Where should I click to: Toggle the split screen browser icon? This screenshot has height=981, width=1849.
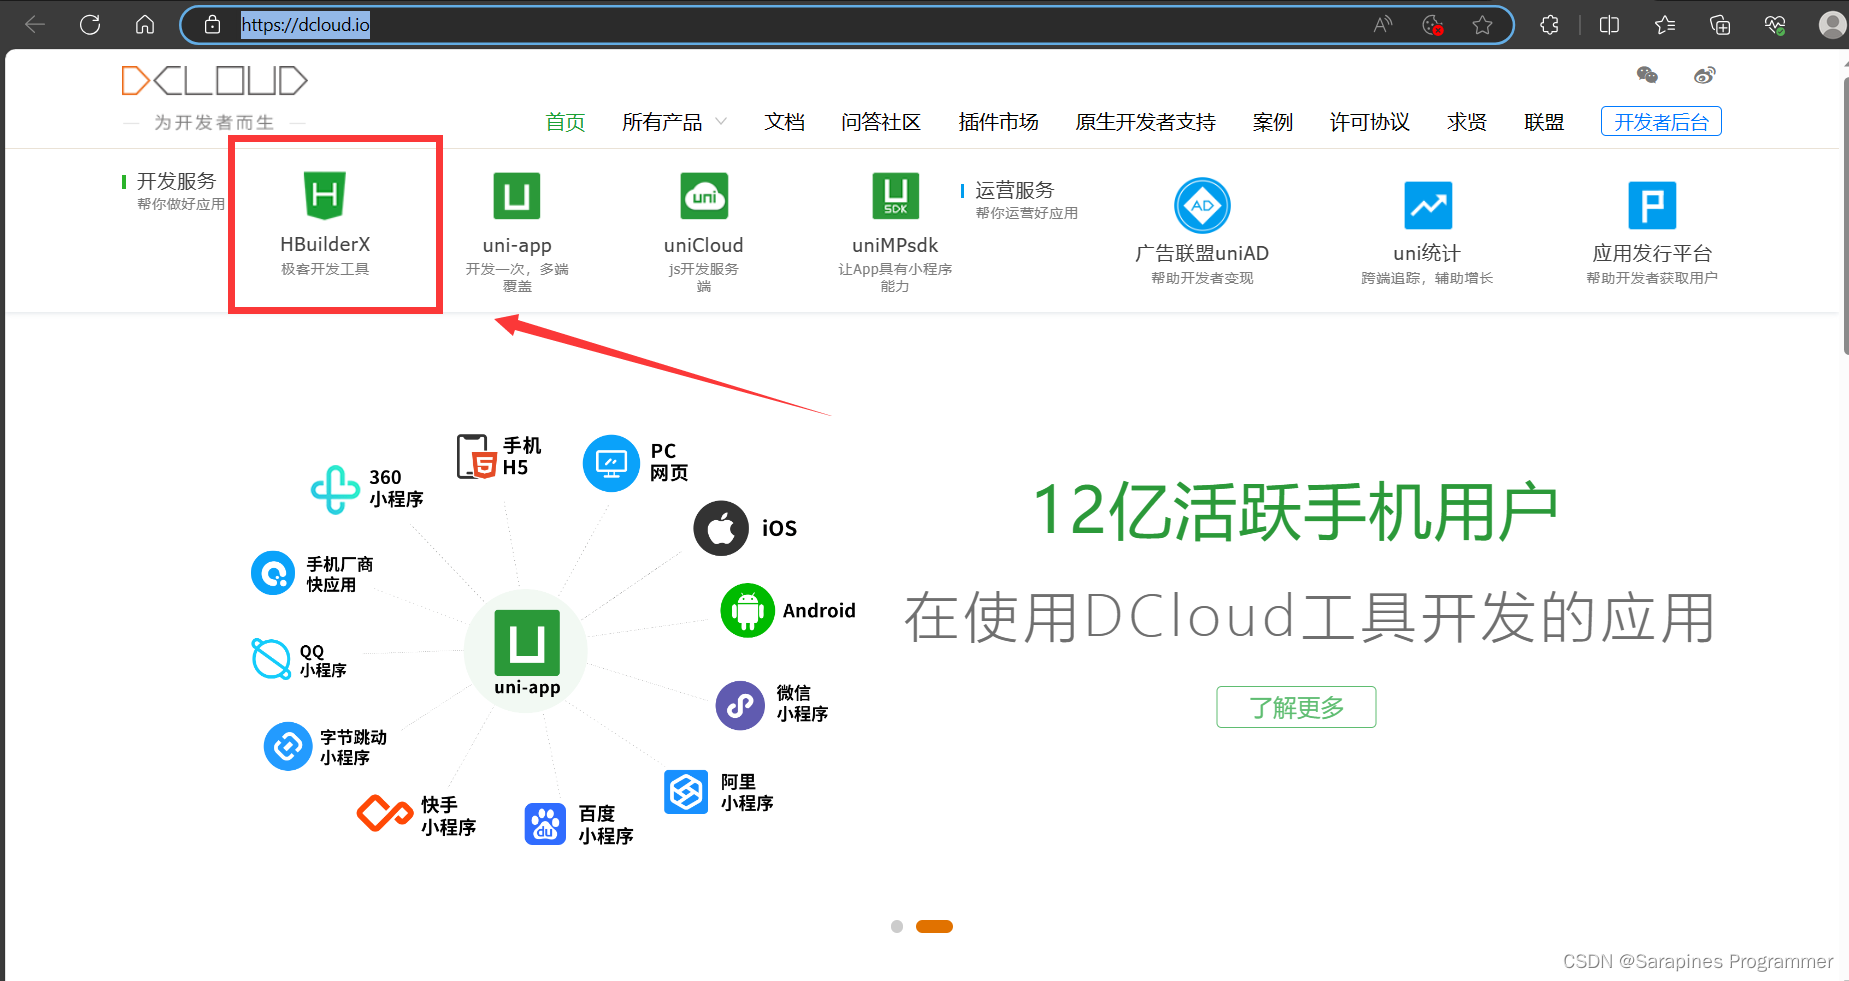[x=1609, y=25]
